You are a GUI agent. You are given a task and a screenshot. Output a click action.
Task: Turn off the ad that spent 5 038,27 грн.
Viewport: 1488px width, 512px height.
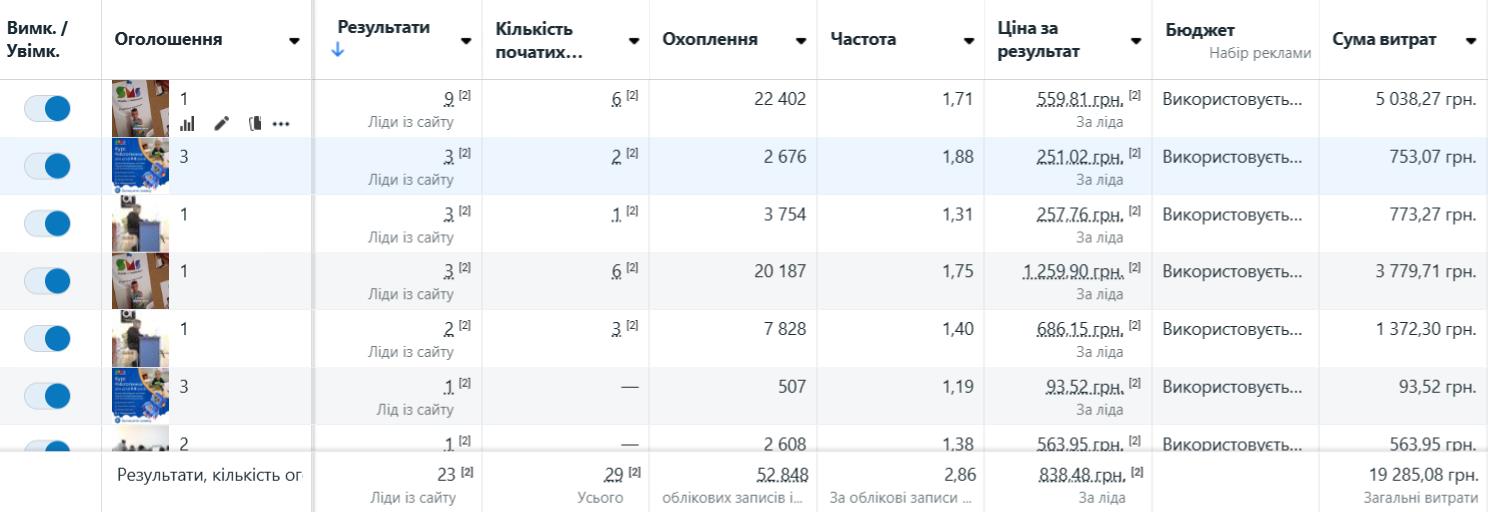click(x=47, y=108)
